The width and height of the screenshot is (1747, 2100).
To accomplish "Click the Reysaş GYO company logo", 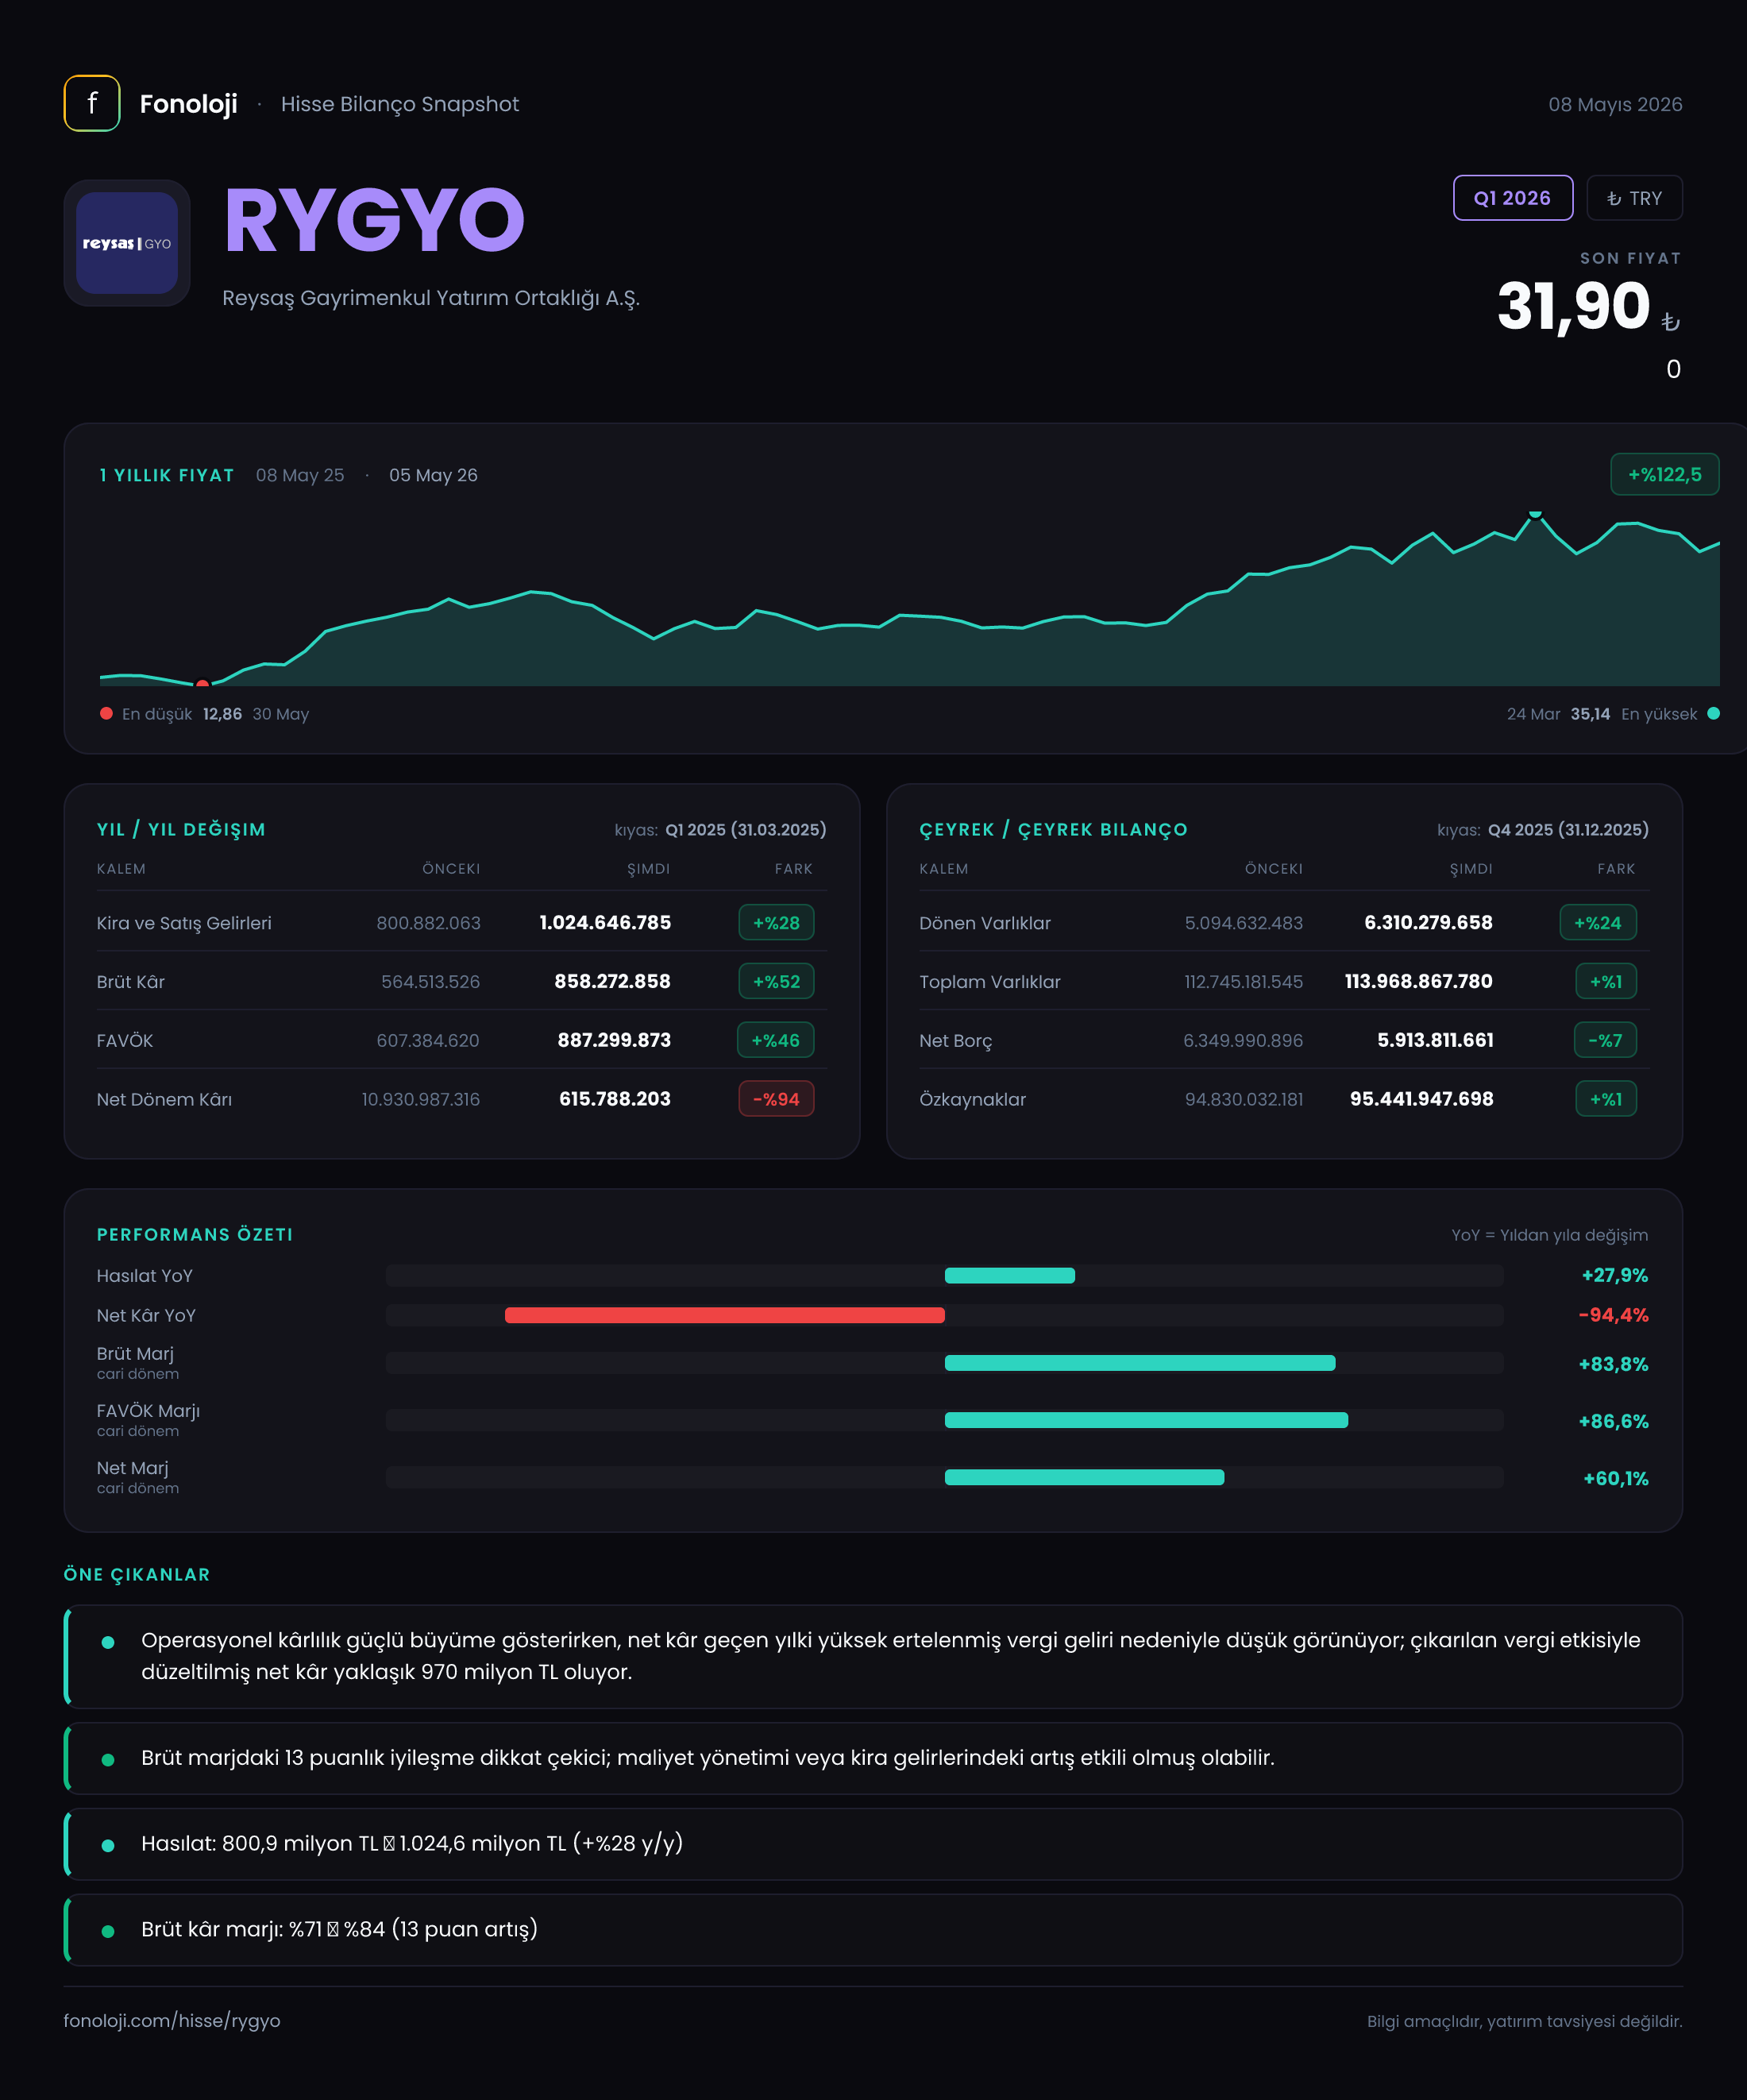I will pyautogui.click(x=127, y=243).
